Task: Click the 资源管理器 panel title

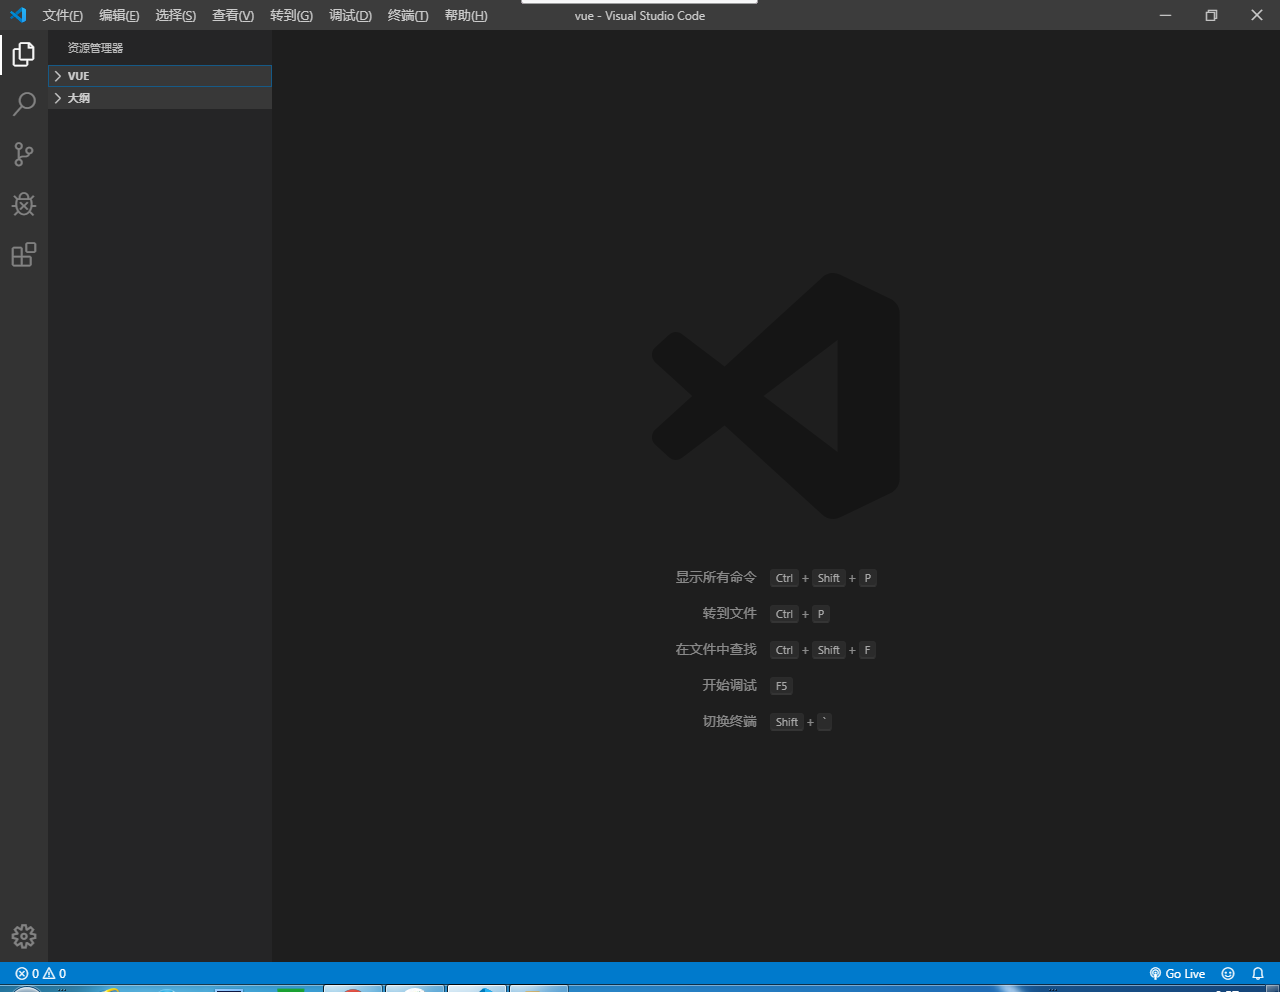Action: tap(95, 48)
